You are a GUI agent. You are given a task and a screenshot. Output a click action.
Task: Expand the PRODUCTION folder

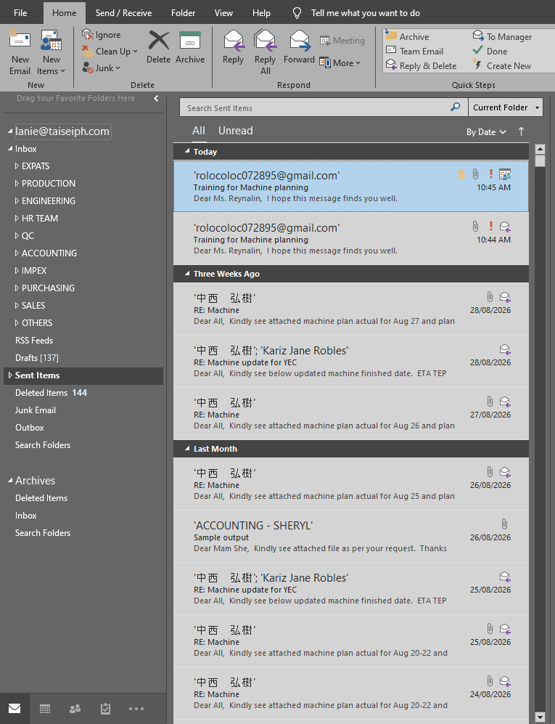[17, 184]
